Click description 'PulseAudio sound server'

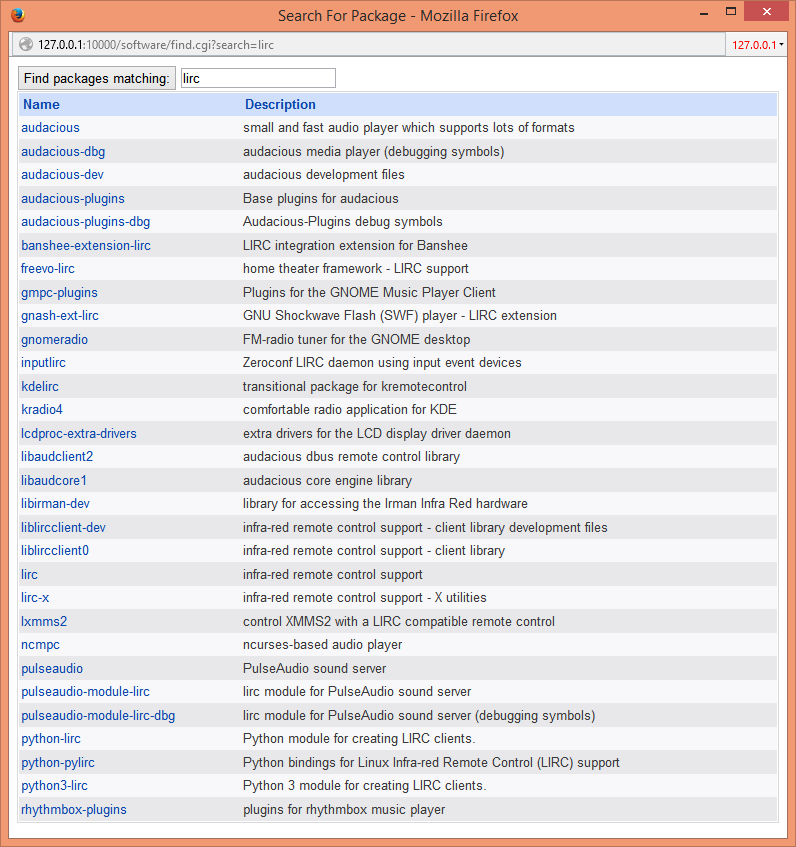[314, 668]
